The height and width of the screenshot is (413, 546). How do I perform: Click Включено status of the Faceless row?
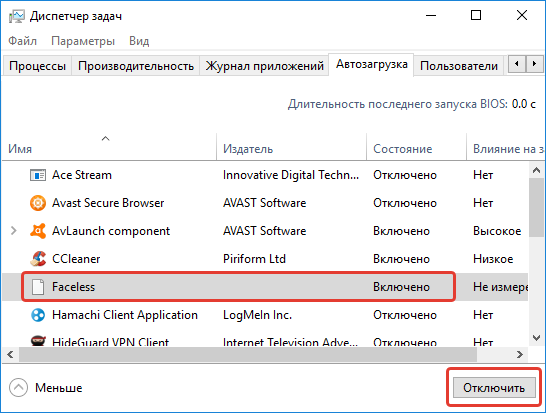tap(401, 287)
